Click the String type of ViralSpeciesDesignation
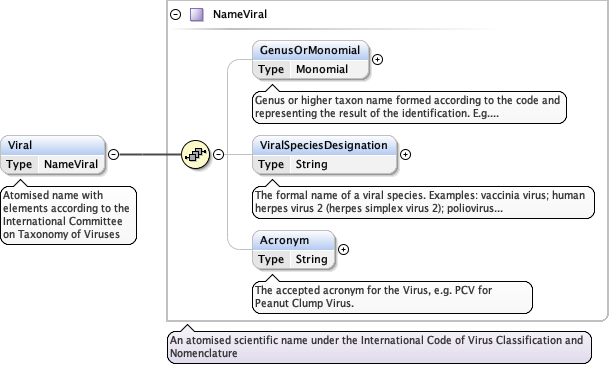The width and height of the screenshot is (610, 367). pos(311,164)
